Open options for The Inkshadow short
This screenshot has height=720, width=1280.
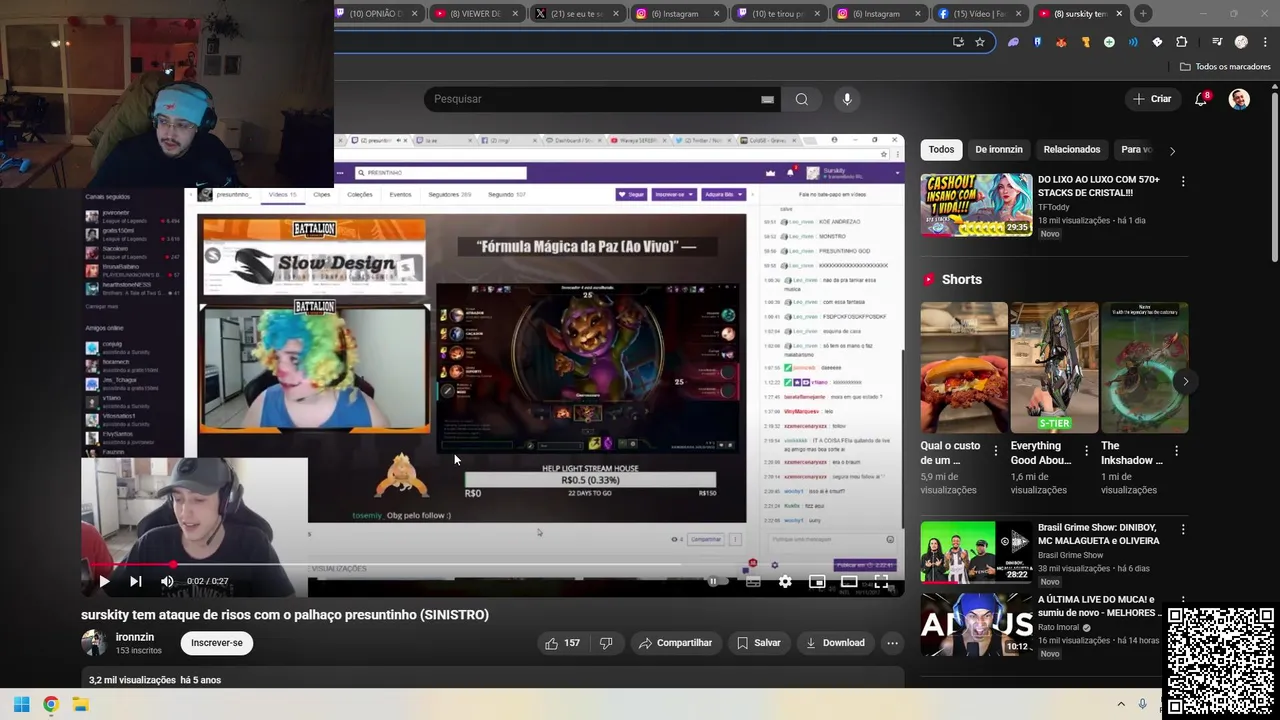[1176, 451]
